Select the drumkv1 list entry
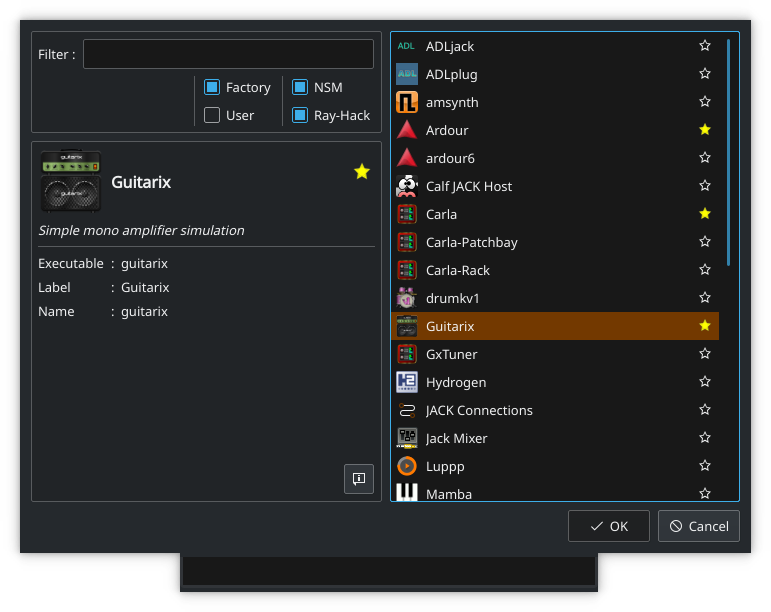Image resolution: width=771 pixels, height=612 pixels. [555, 298]
